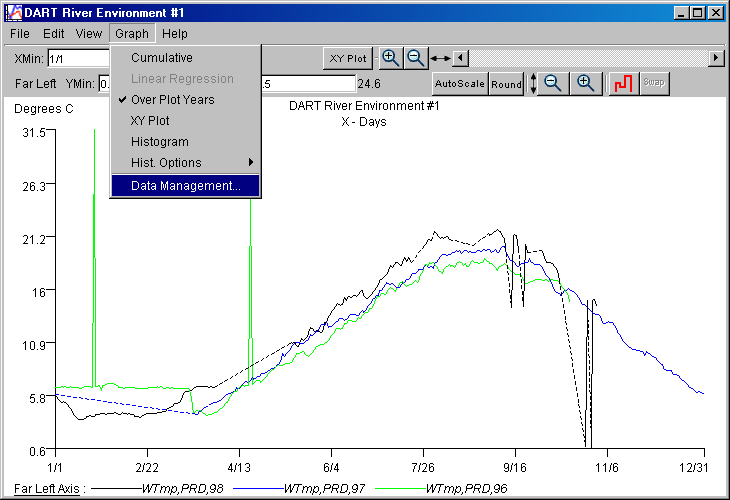This screenshot has width=730, height=500.
Task: Click the vertical zoom in magnifier
Action: click(x=586, y=84)
